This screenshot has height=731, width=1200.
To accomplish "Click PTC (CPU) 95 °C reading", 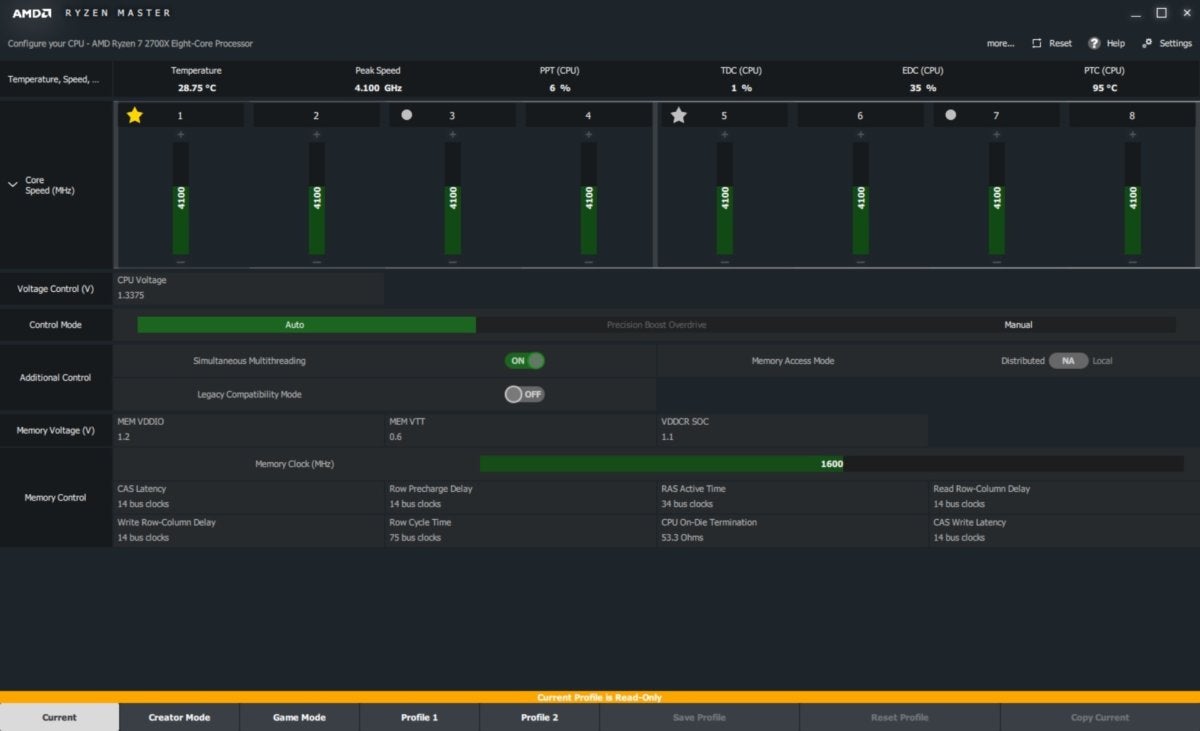I will (x=1105, y=88).
